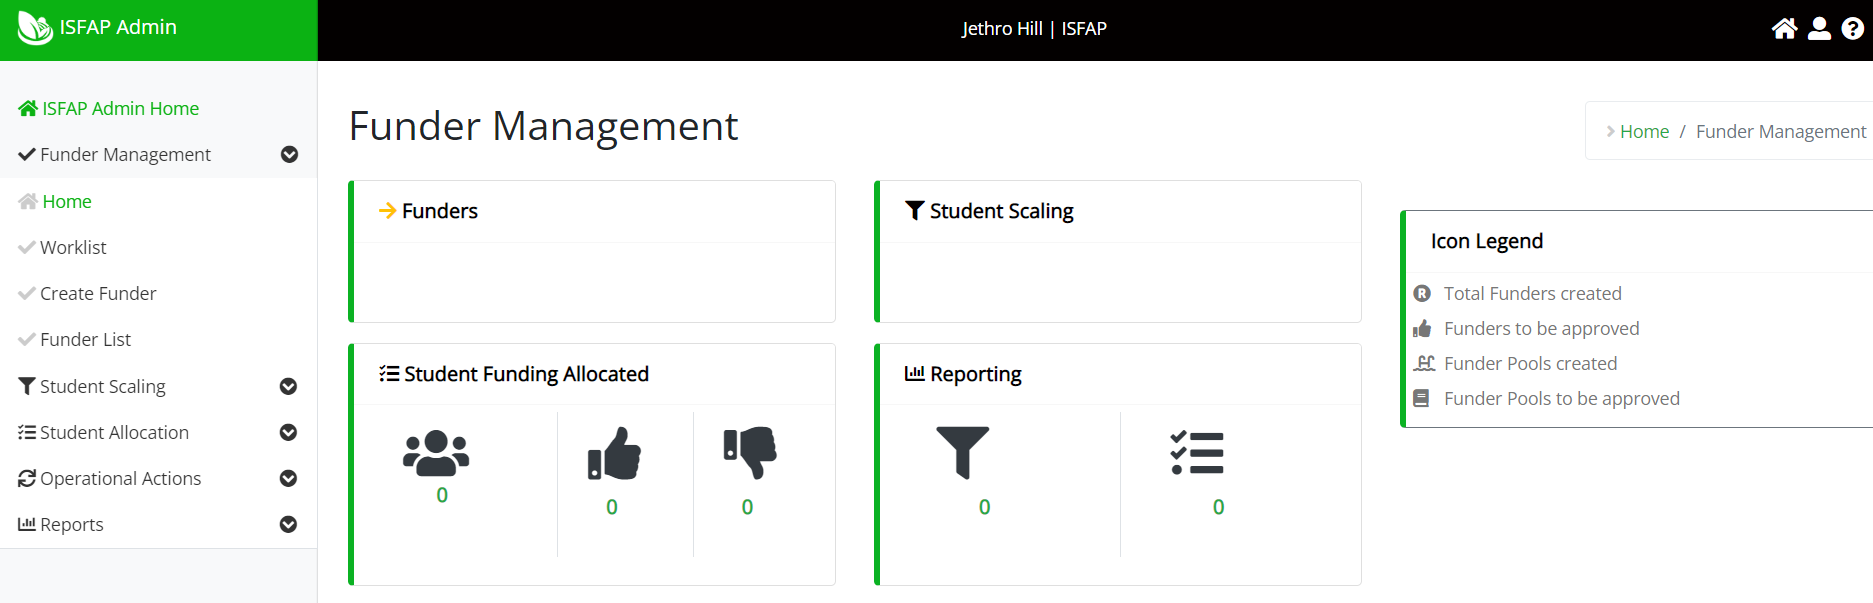This screenshot has height=603, width=1873.
Task: Click the count under the Reporting checklist icon
Action: point(1218,507)
